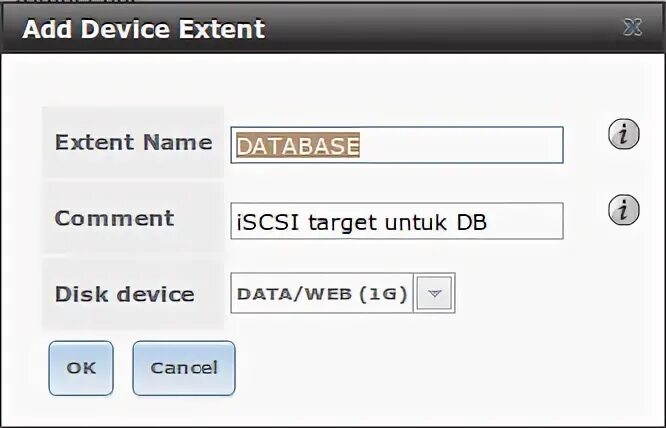The image size is (666, 428).
Task: Click the Disk device label
Action: (124, 294)
